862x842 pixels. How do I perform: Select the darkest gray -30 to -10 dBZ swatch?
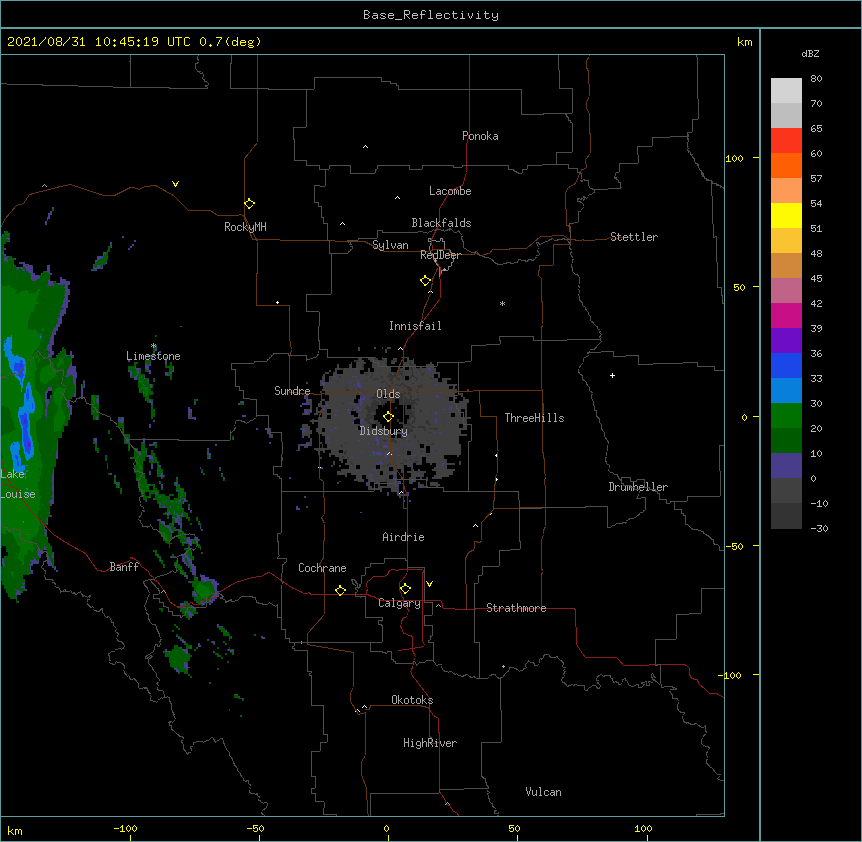(786, 516)
